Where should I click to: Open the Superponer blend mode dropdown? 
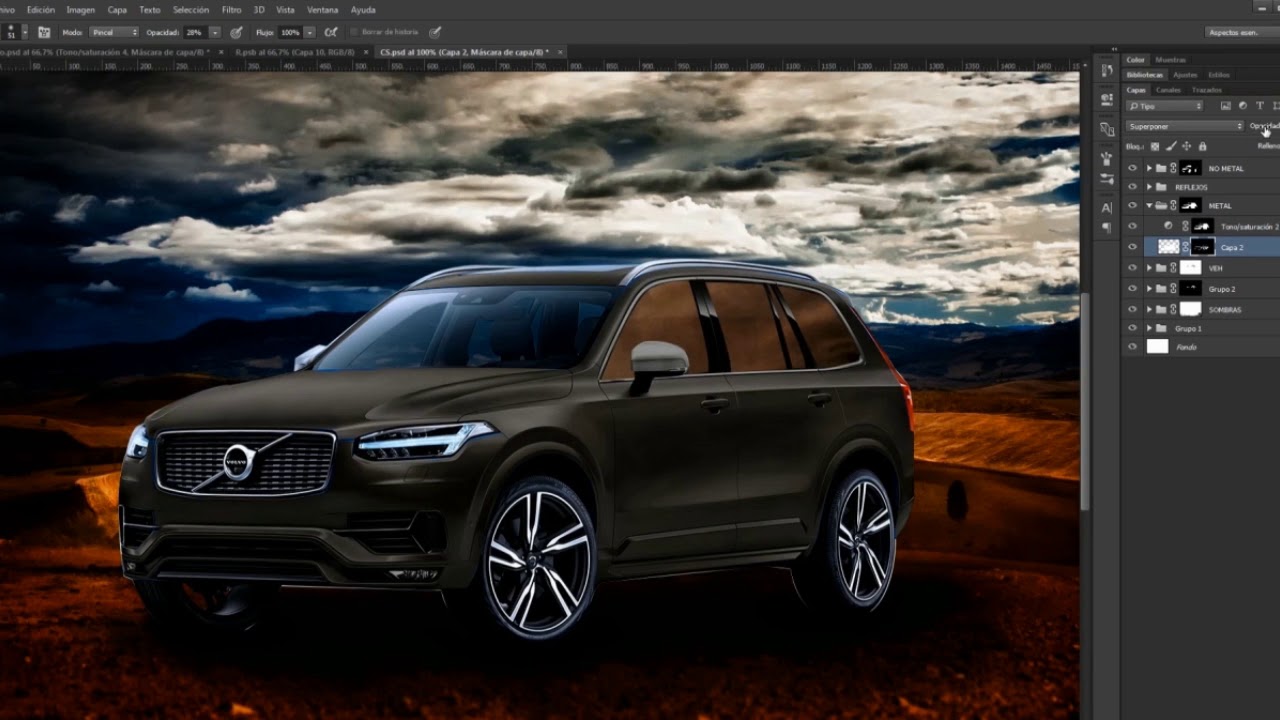point(1184,126)
